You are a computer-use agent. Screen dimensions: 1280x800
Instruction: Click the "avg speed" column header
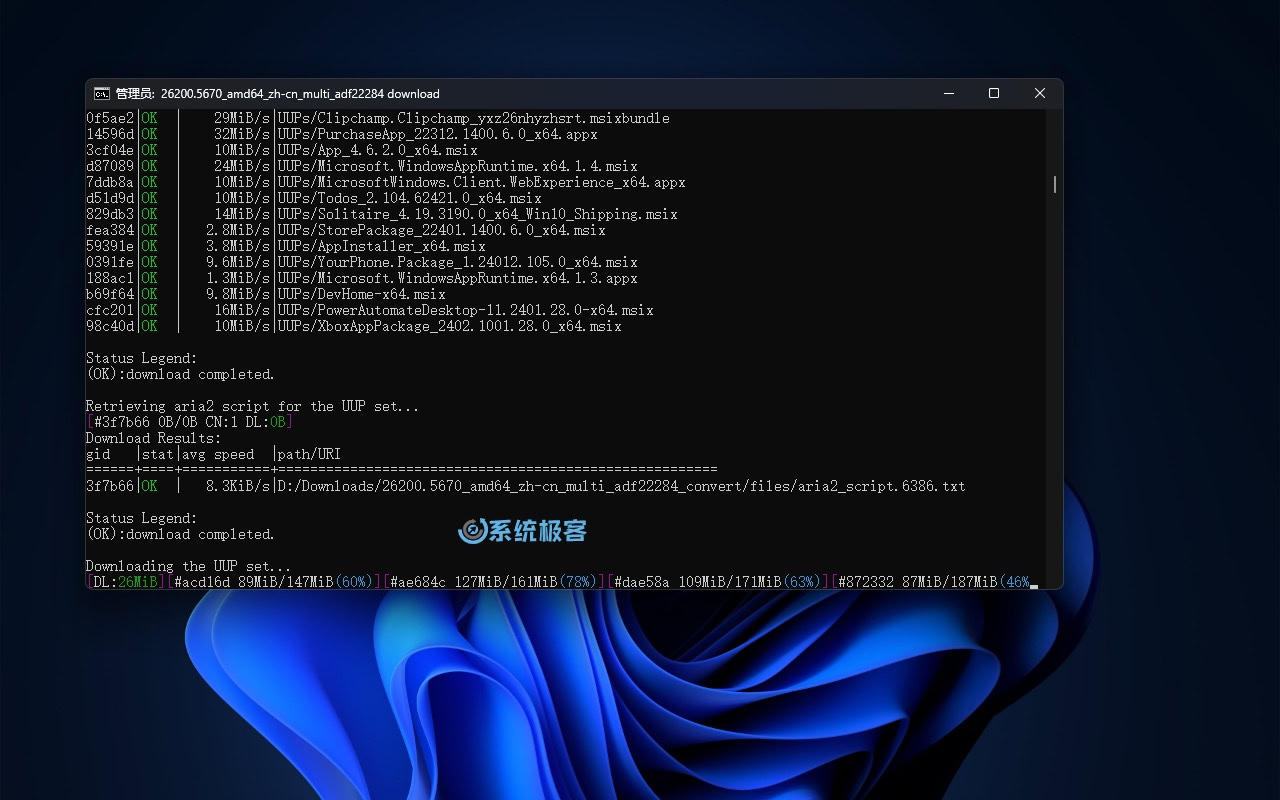(218, 454)
